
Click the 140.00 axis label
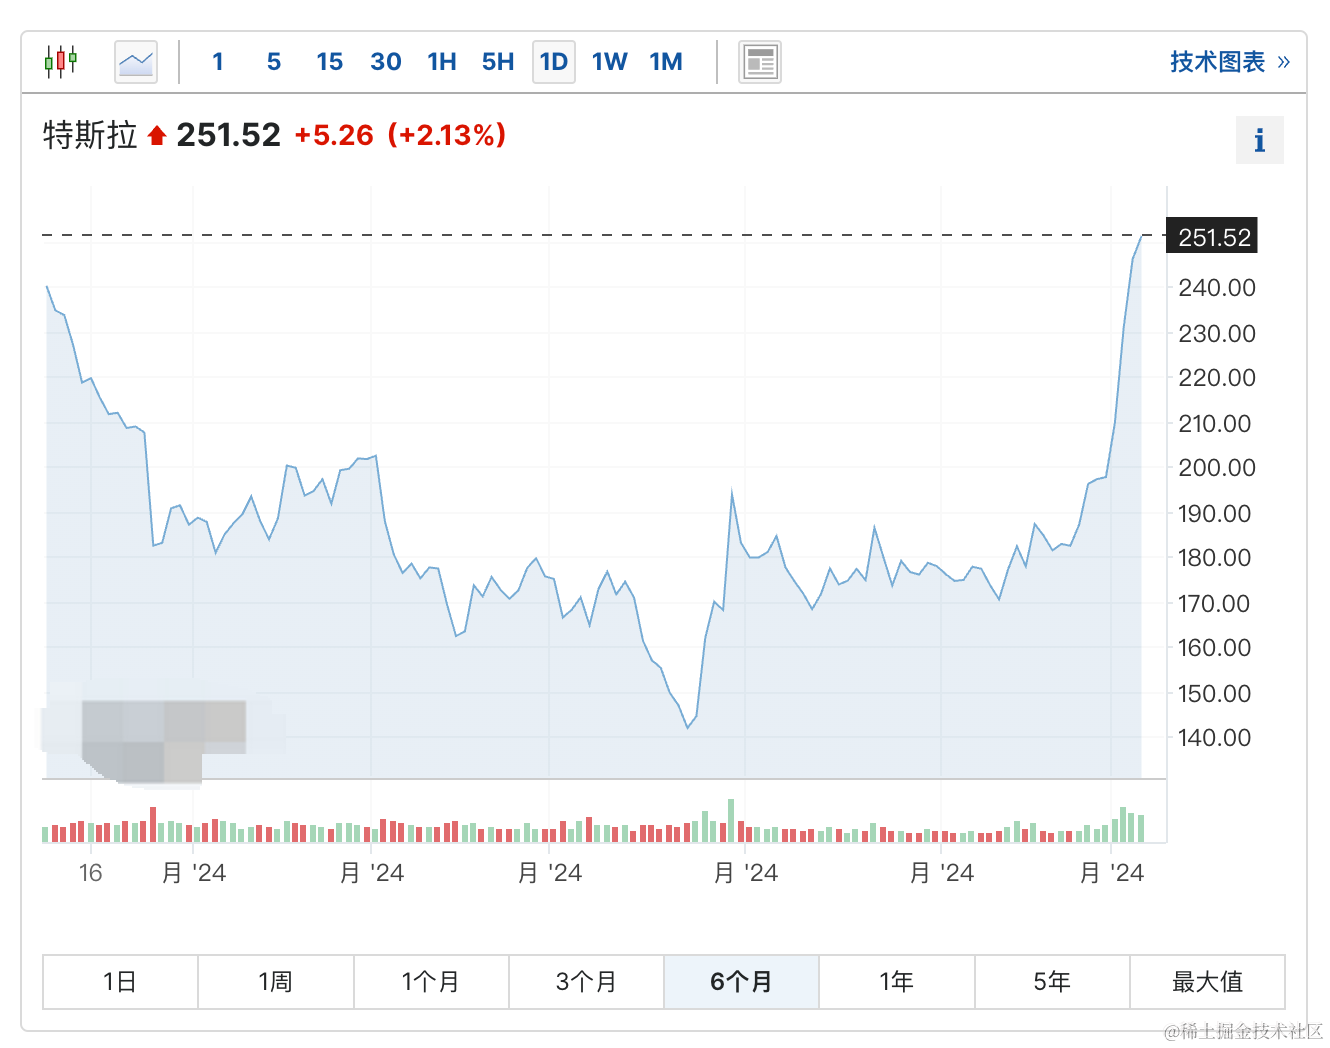tap(1215, 738)
